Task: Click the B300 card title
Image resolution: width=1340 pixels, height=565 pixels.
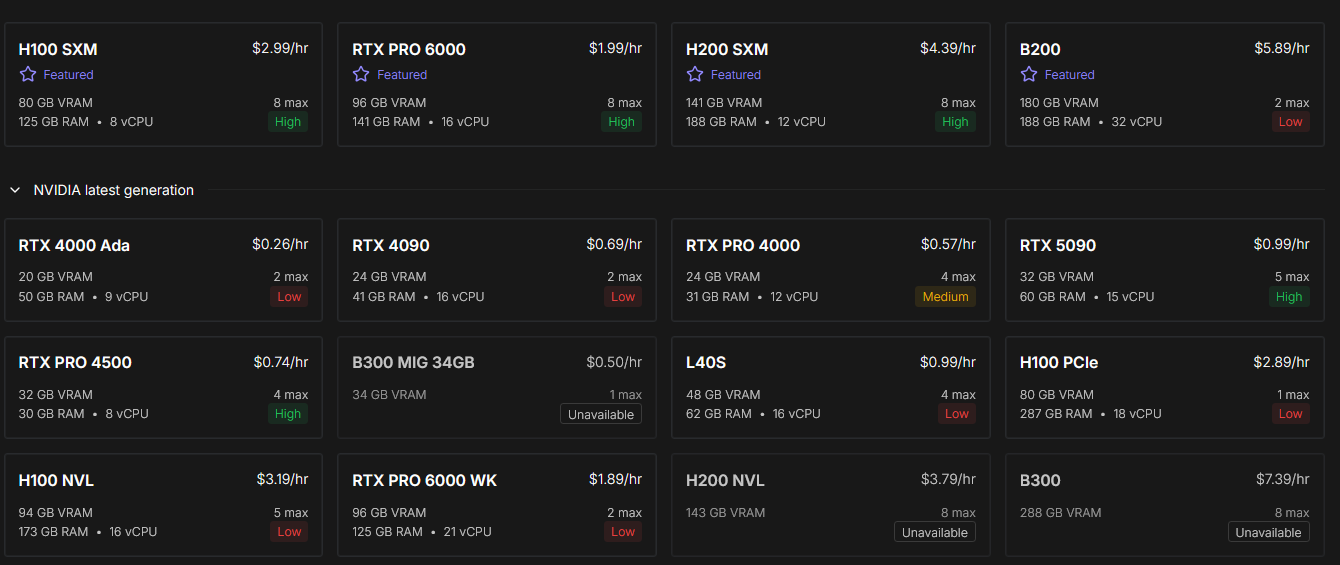Action: [1040, 480]
